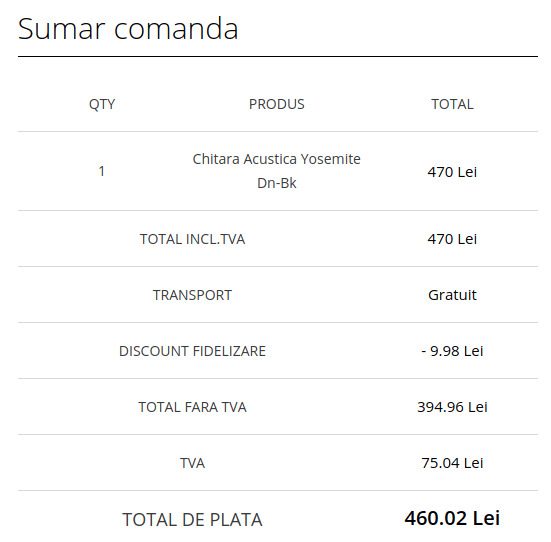Click the TOTAL INCL.TVA label
Image resolution: width=551 pixels, height=542 pixels.
click(x=192, y=239)
